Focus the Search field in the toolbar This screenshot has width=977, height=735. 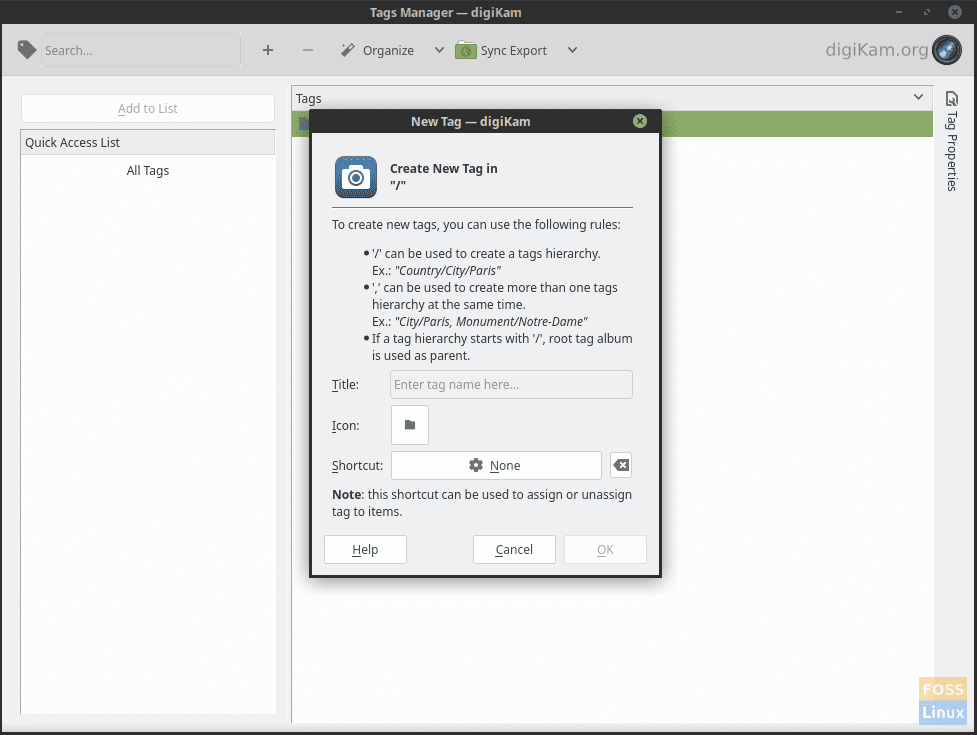click(x=141, y=50)
